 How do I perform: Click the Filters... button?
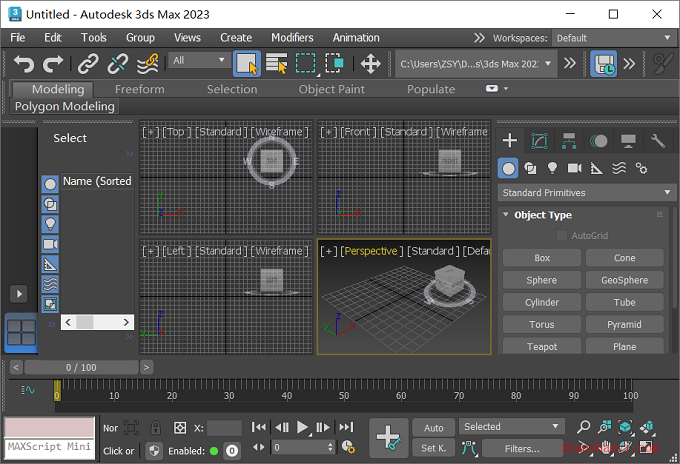[x=522, y=449]
